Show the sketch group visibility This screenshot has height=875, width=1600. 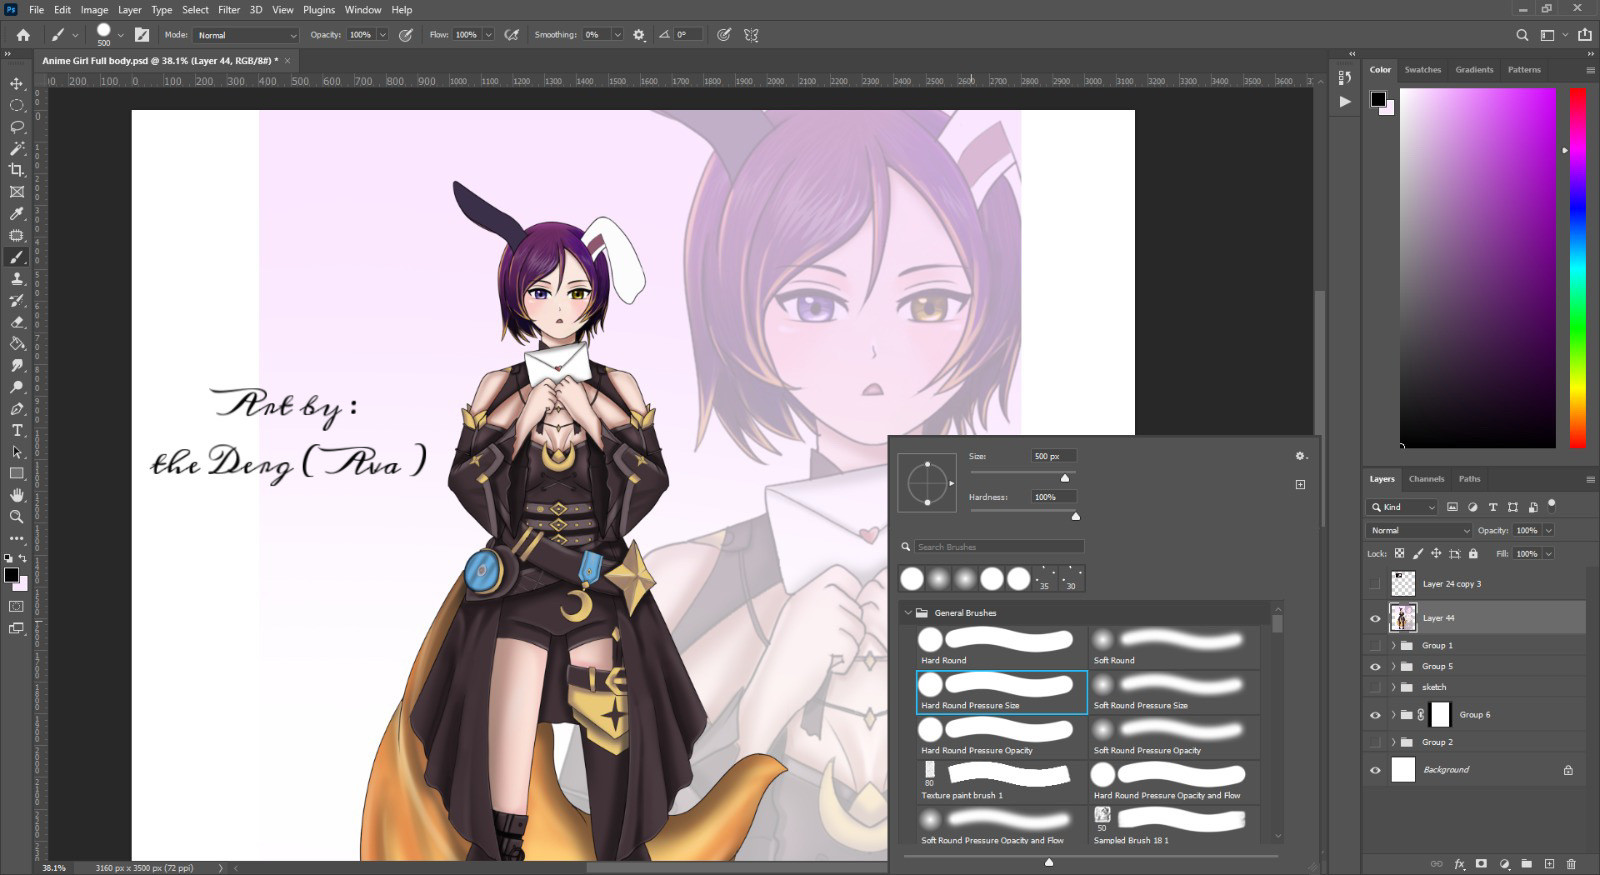pos(1375,687)
